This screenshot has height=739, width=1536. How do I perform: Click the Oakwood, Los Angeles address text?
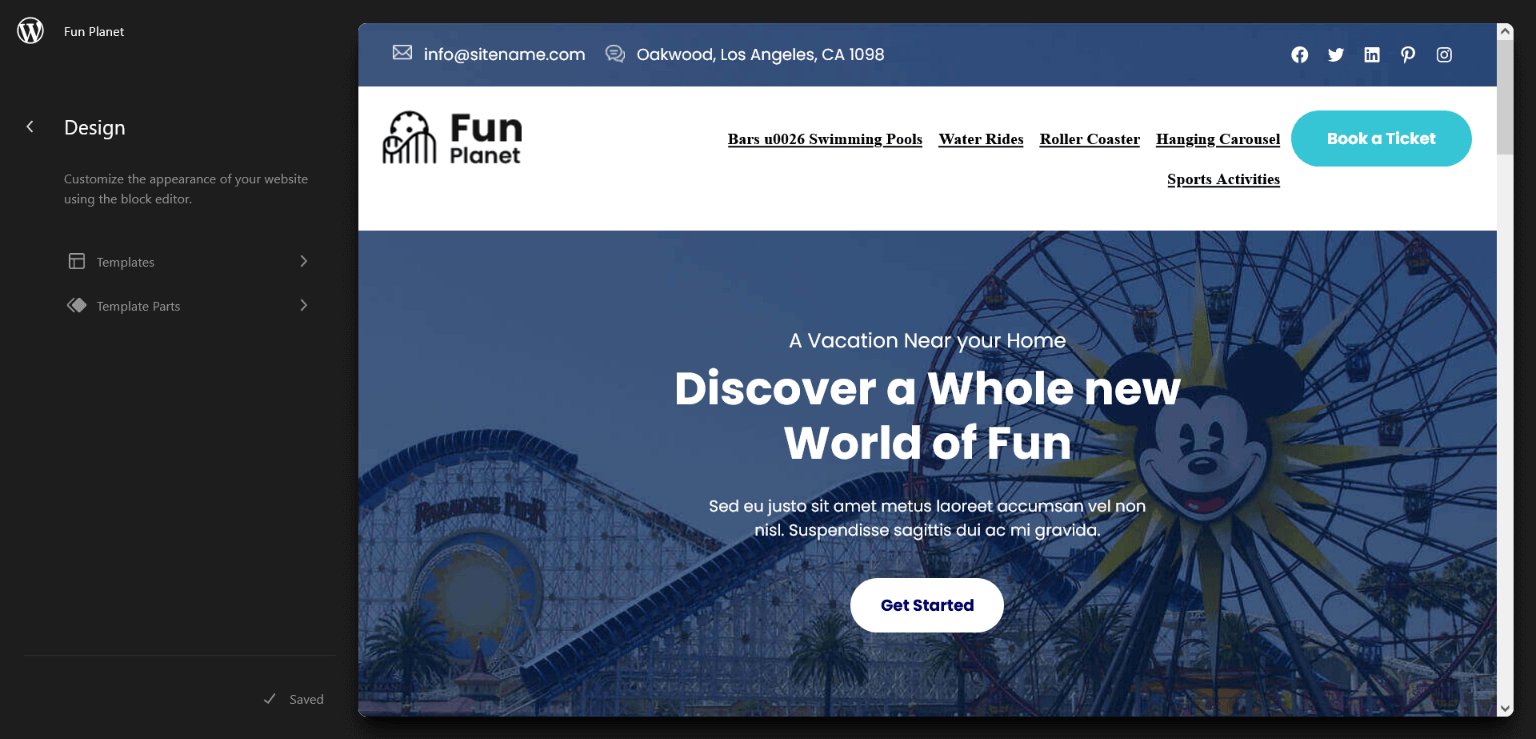760,54
